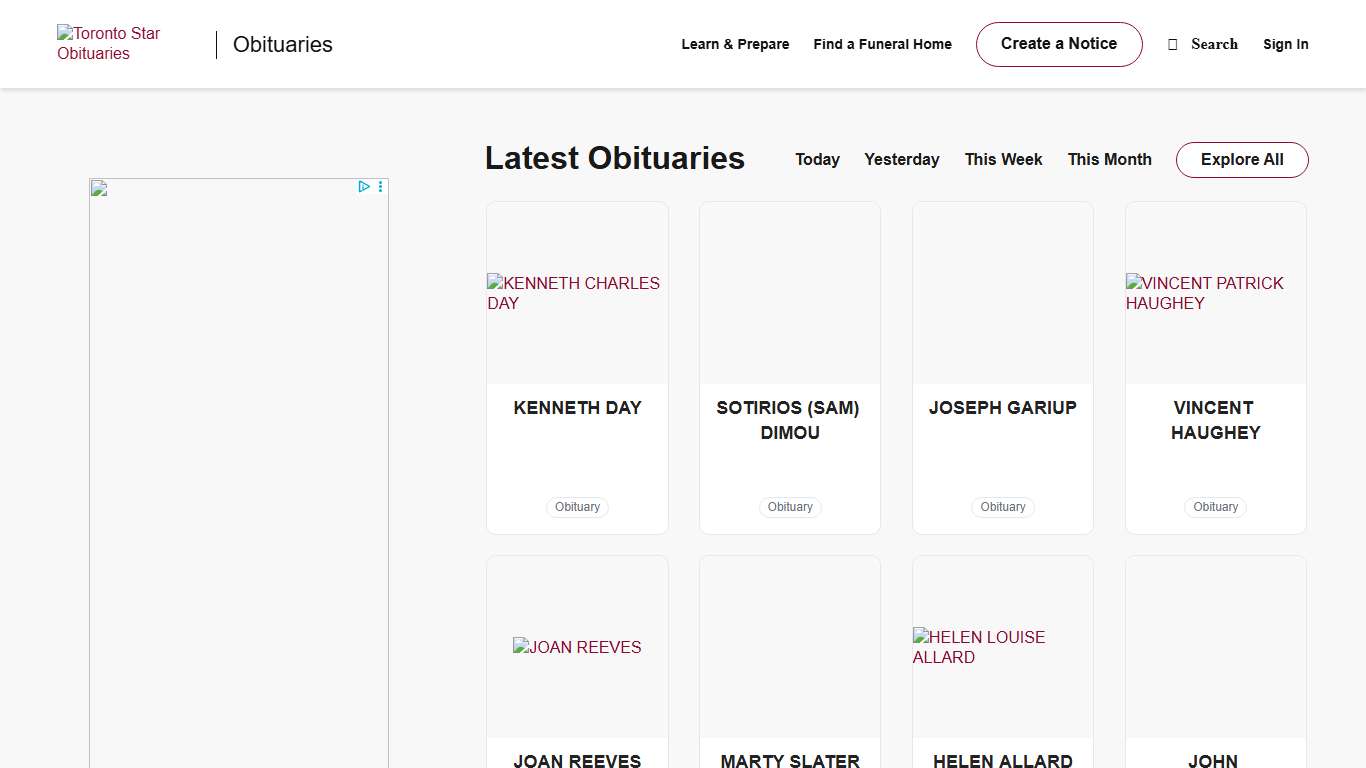Open the AdChoices info icon
This screenshot has width=1366, height=768.
click(364, 186)
